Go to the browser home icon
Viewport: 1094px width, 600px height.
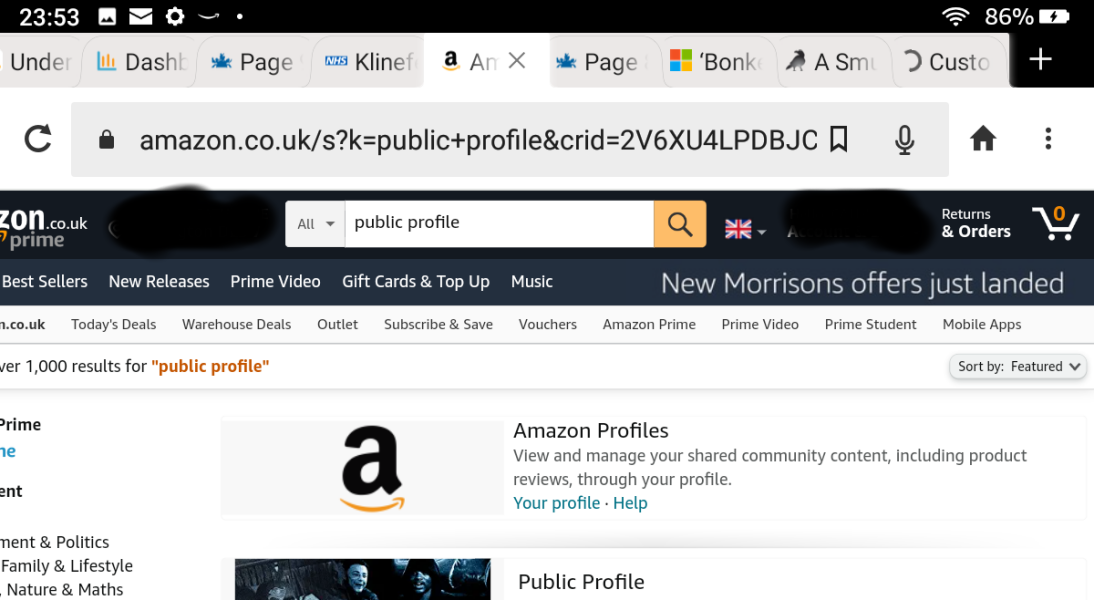coord(983,139)
